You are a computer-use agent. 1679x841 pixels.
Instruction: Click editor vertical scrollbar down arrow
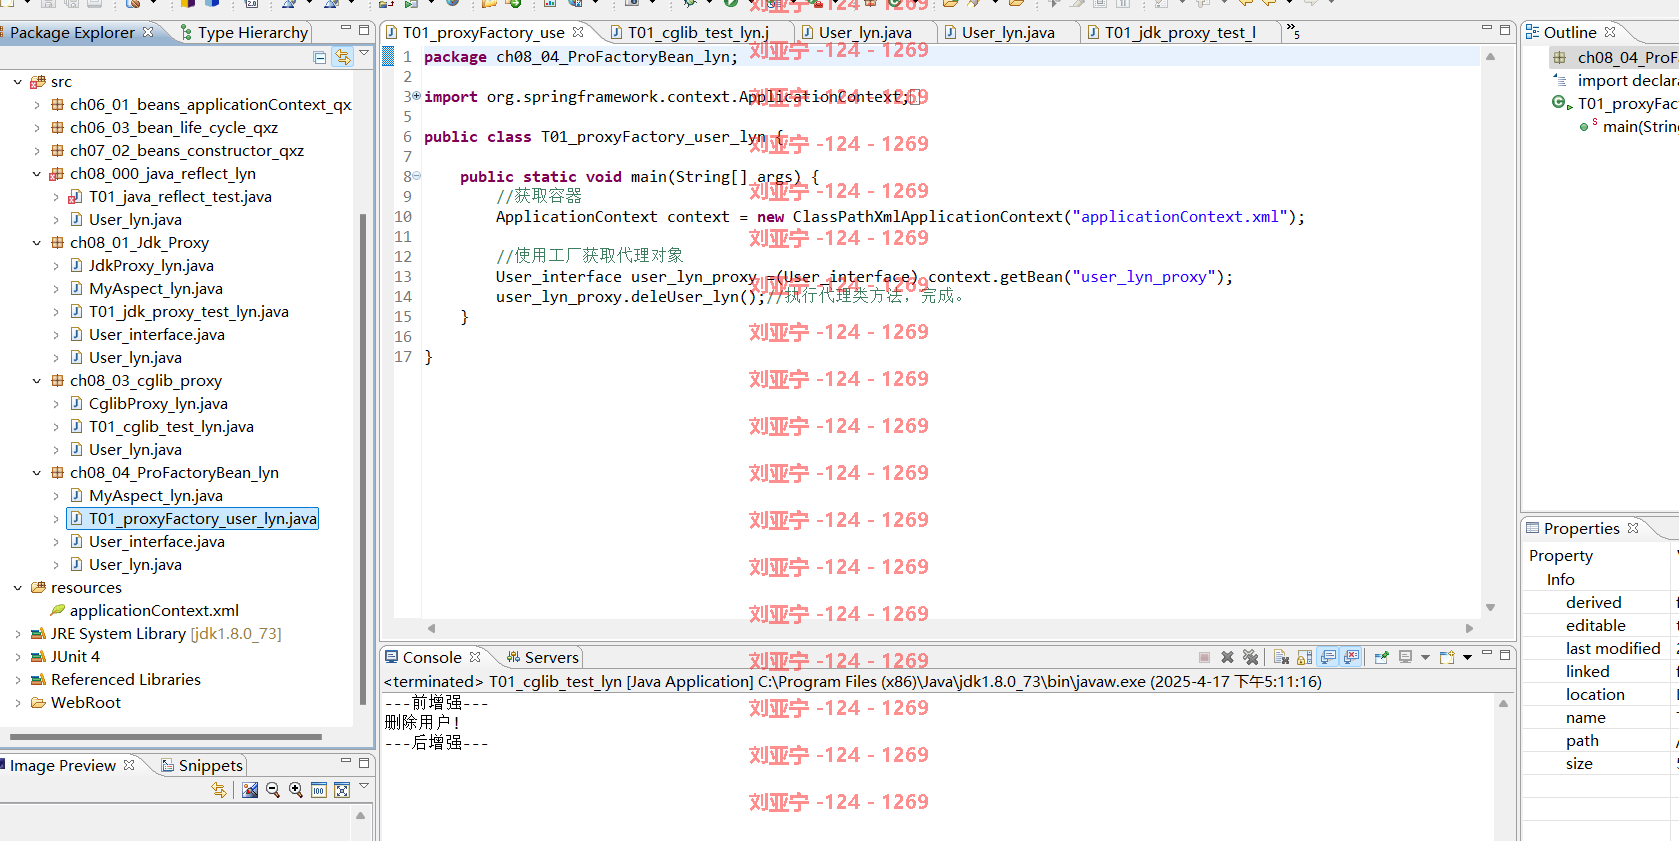tap(1490, 607)
